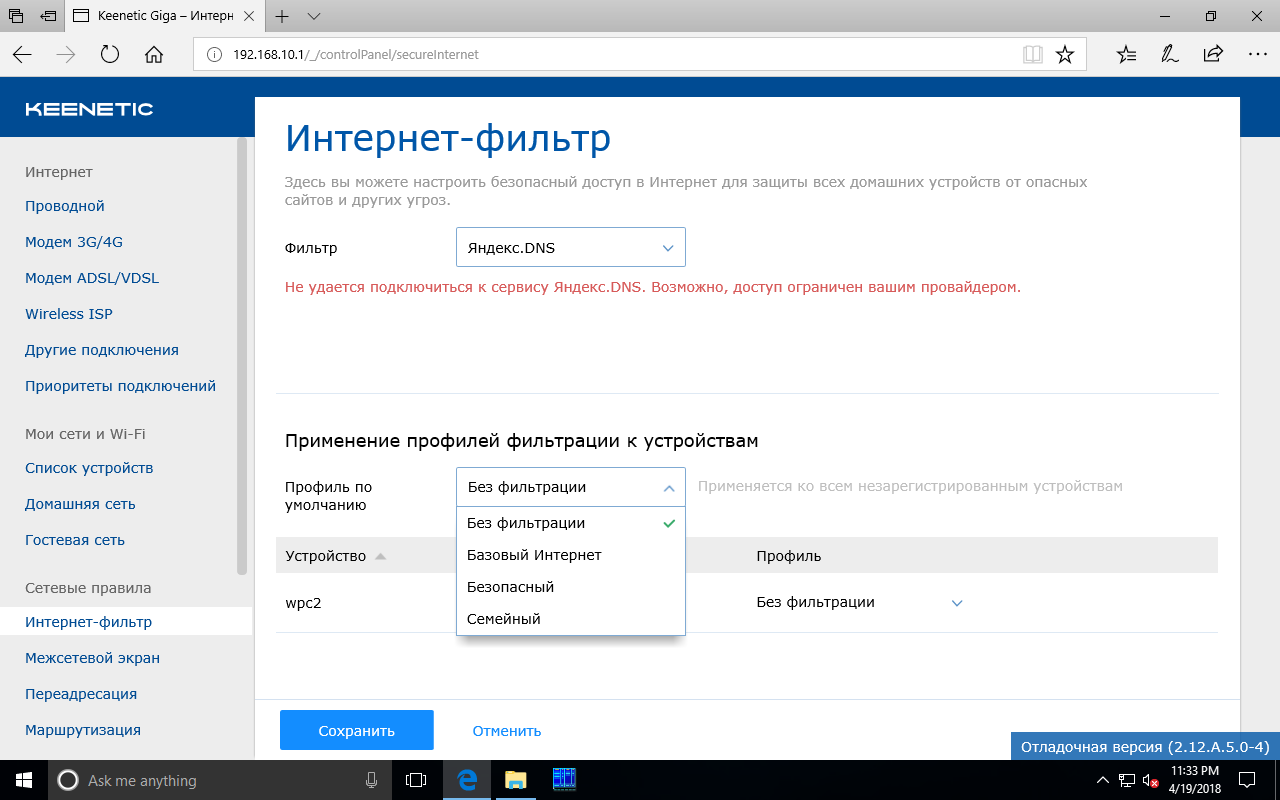1280x800 pixels.
Task: Open File Explorer from the taskbar
Action: (515, 780)
